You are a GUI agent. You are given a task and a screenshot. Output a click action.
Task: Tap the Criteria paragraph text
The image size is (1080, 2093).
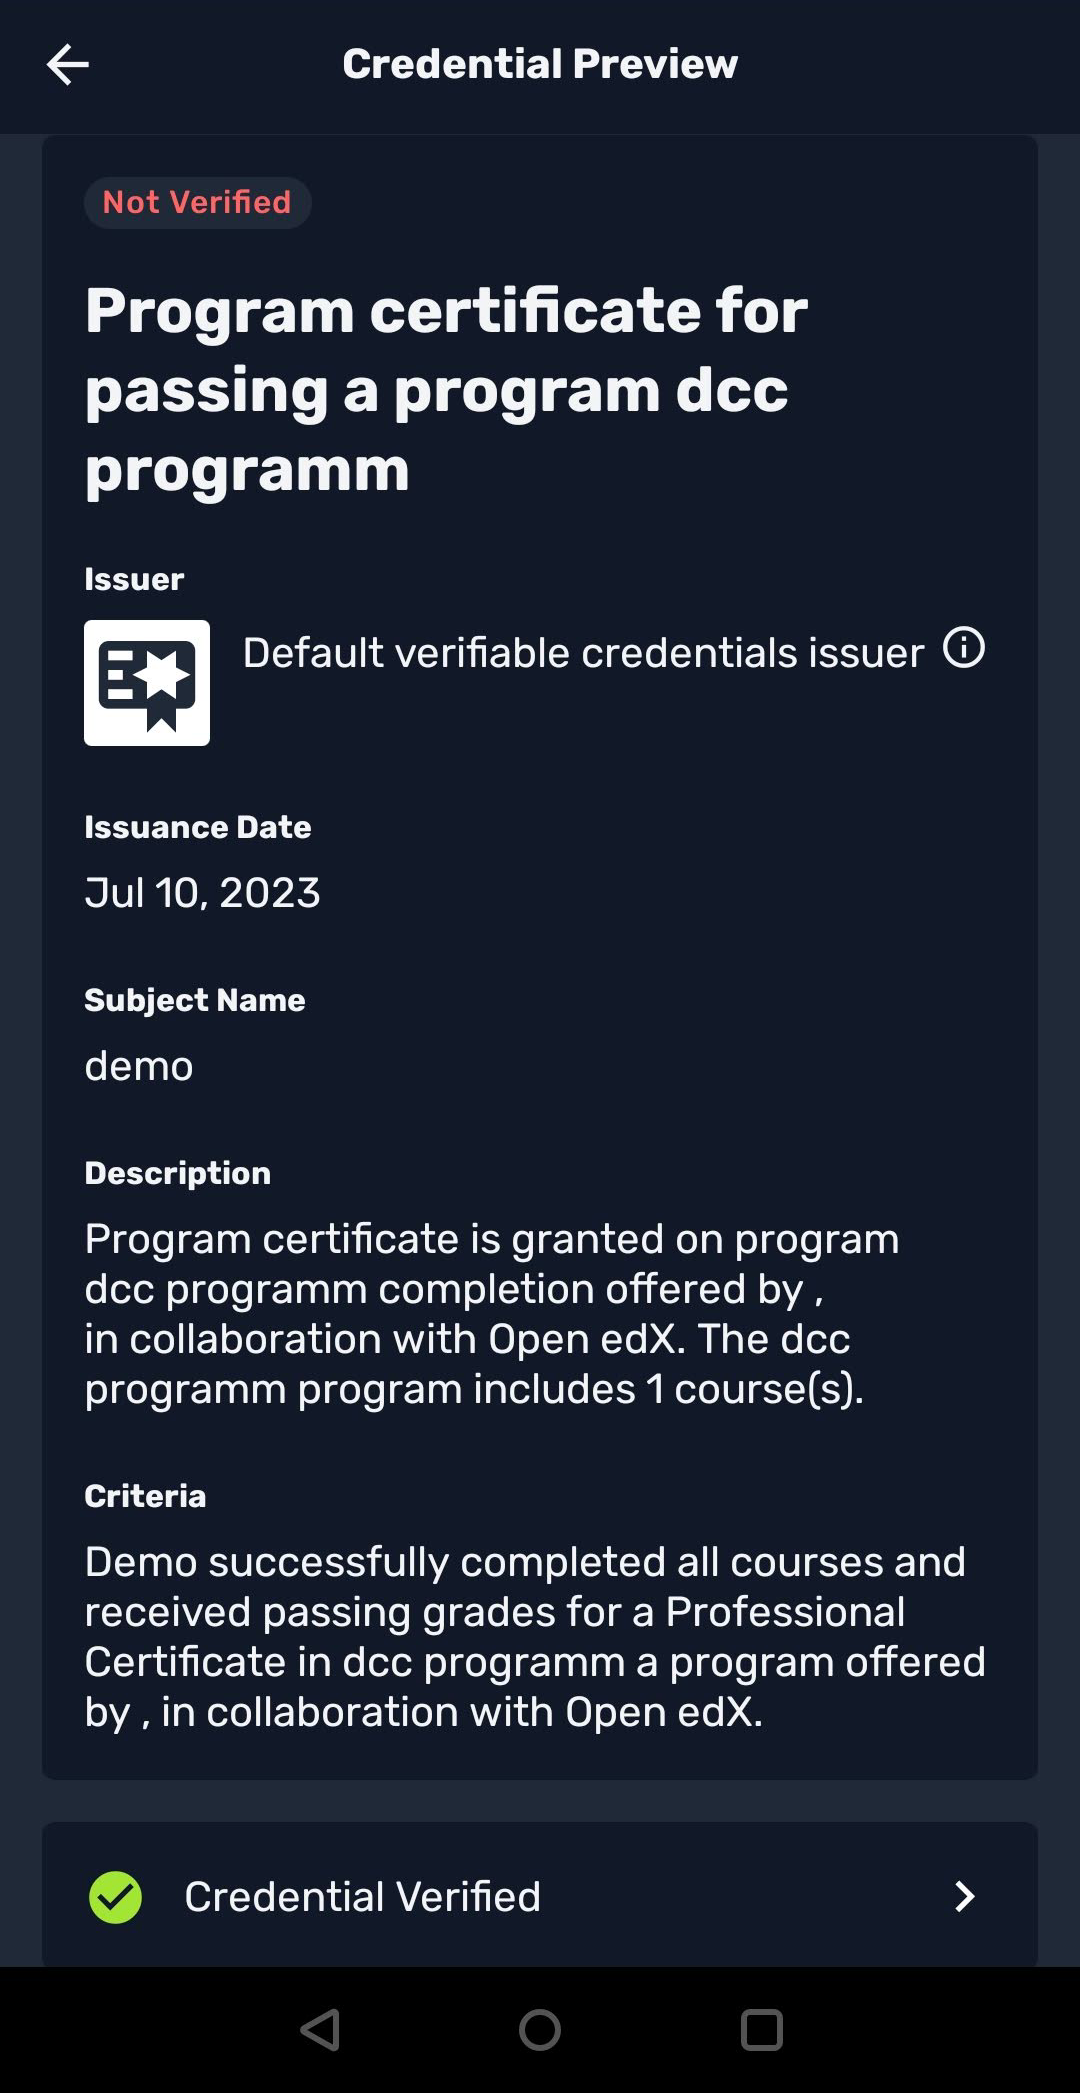535,1636
